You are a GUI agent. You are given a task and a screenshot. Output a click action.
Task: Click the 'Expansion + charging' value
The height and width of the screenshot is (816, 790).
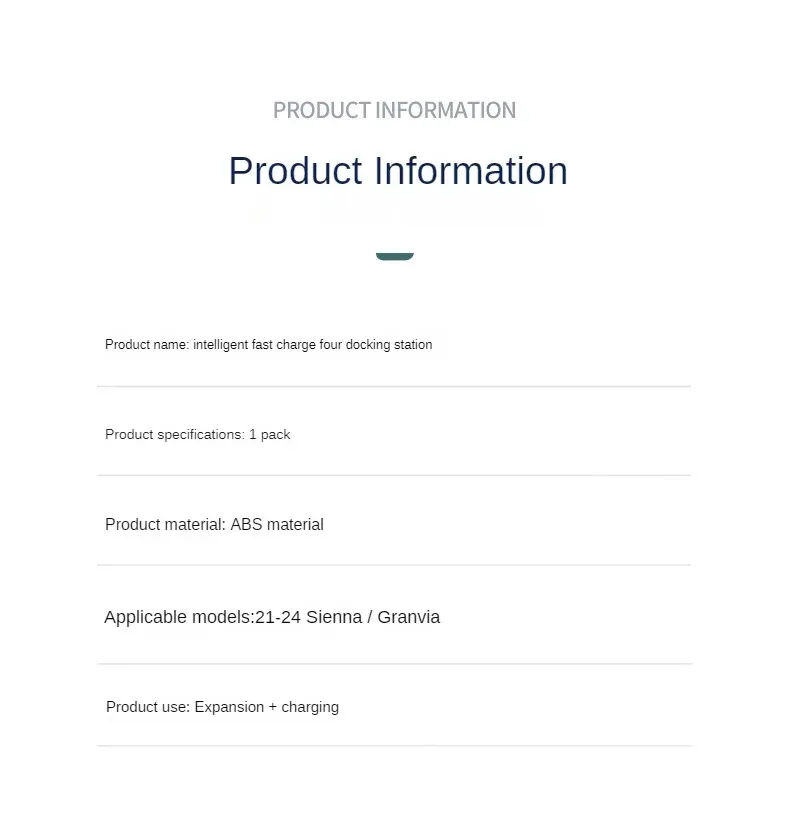click(266, 707)
